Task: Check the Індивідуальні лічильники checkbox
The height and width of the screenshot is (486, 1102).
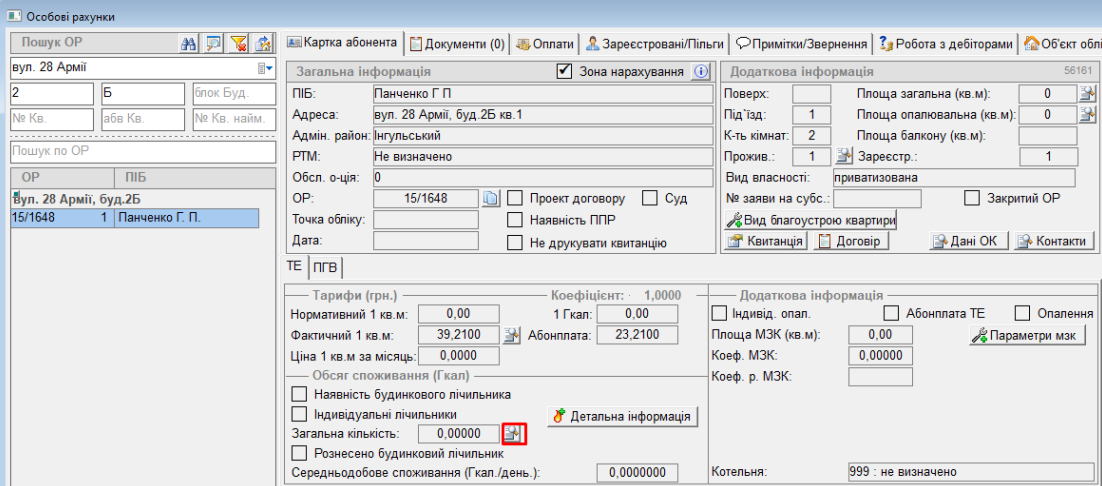Action: click(298, 414)
